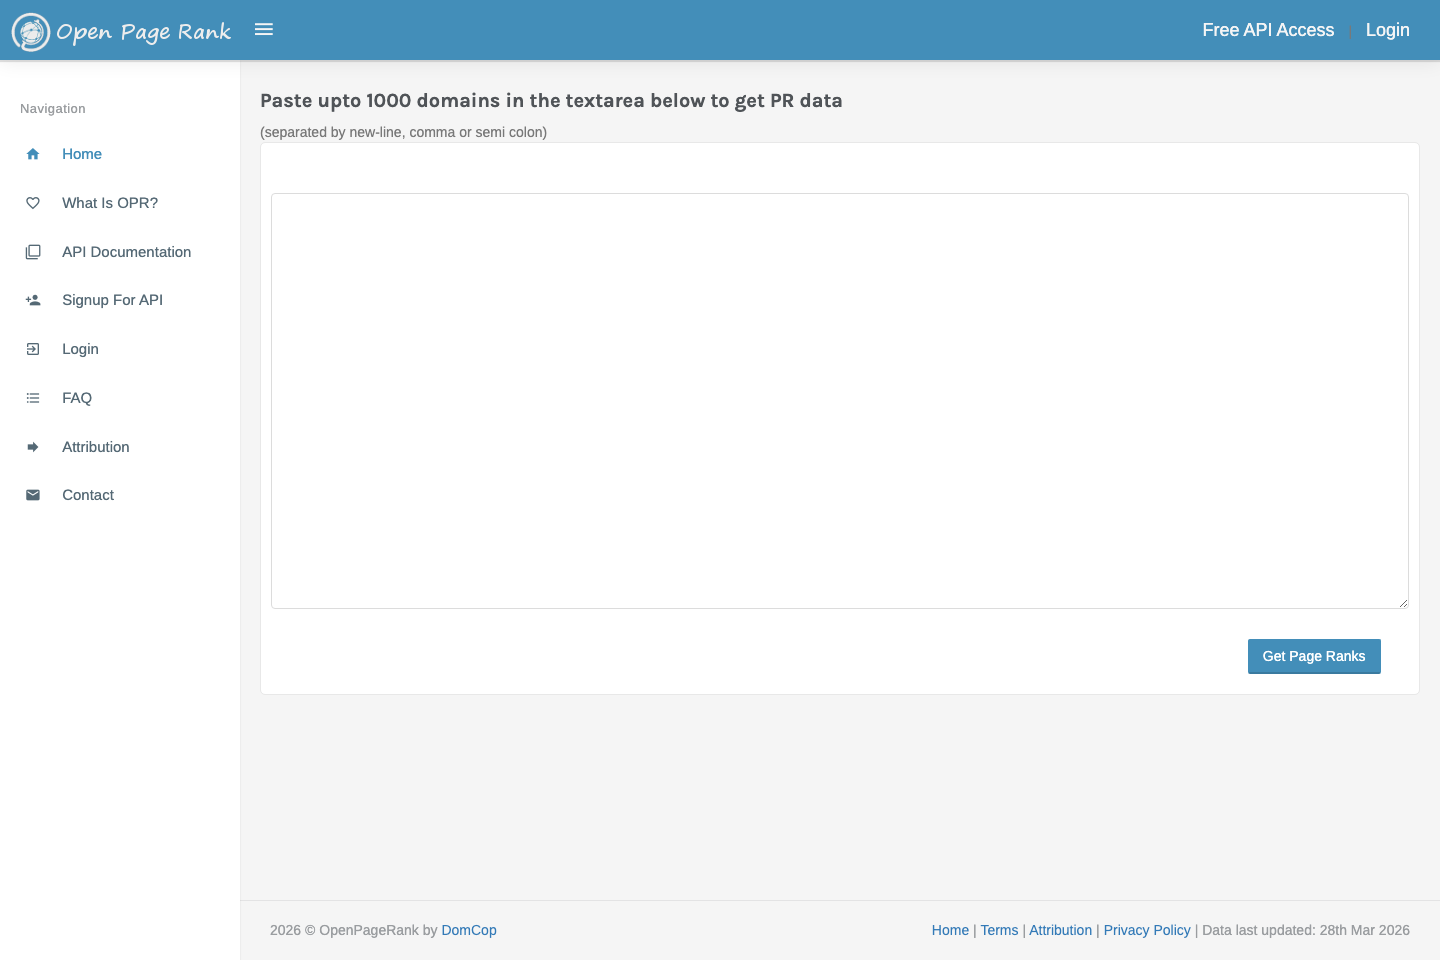1440x960 pixels.
Task: Click the person-add icon for Signup For API
Action: pyautogui.click(x=33, y=300)
